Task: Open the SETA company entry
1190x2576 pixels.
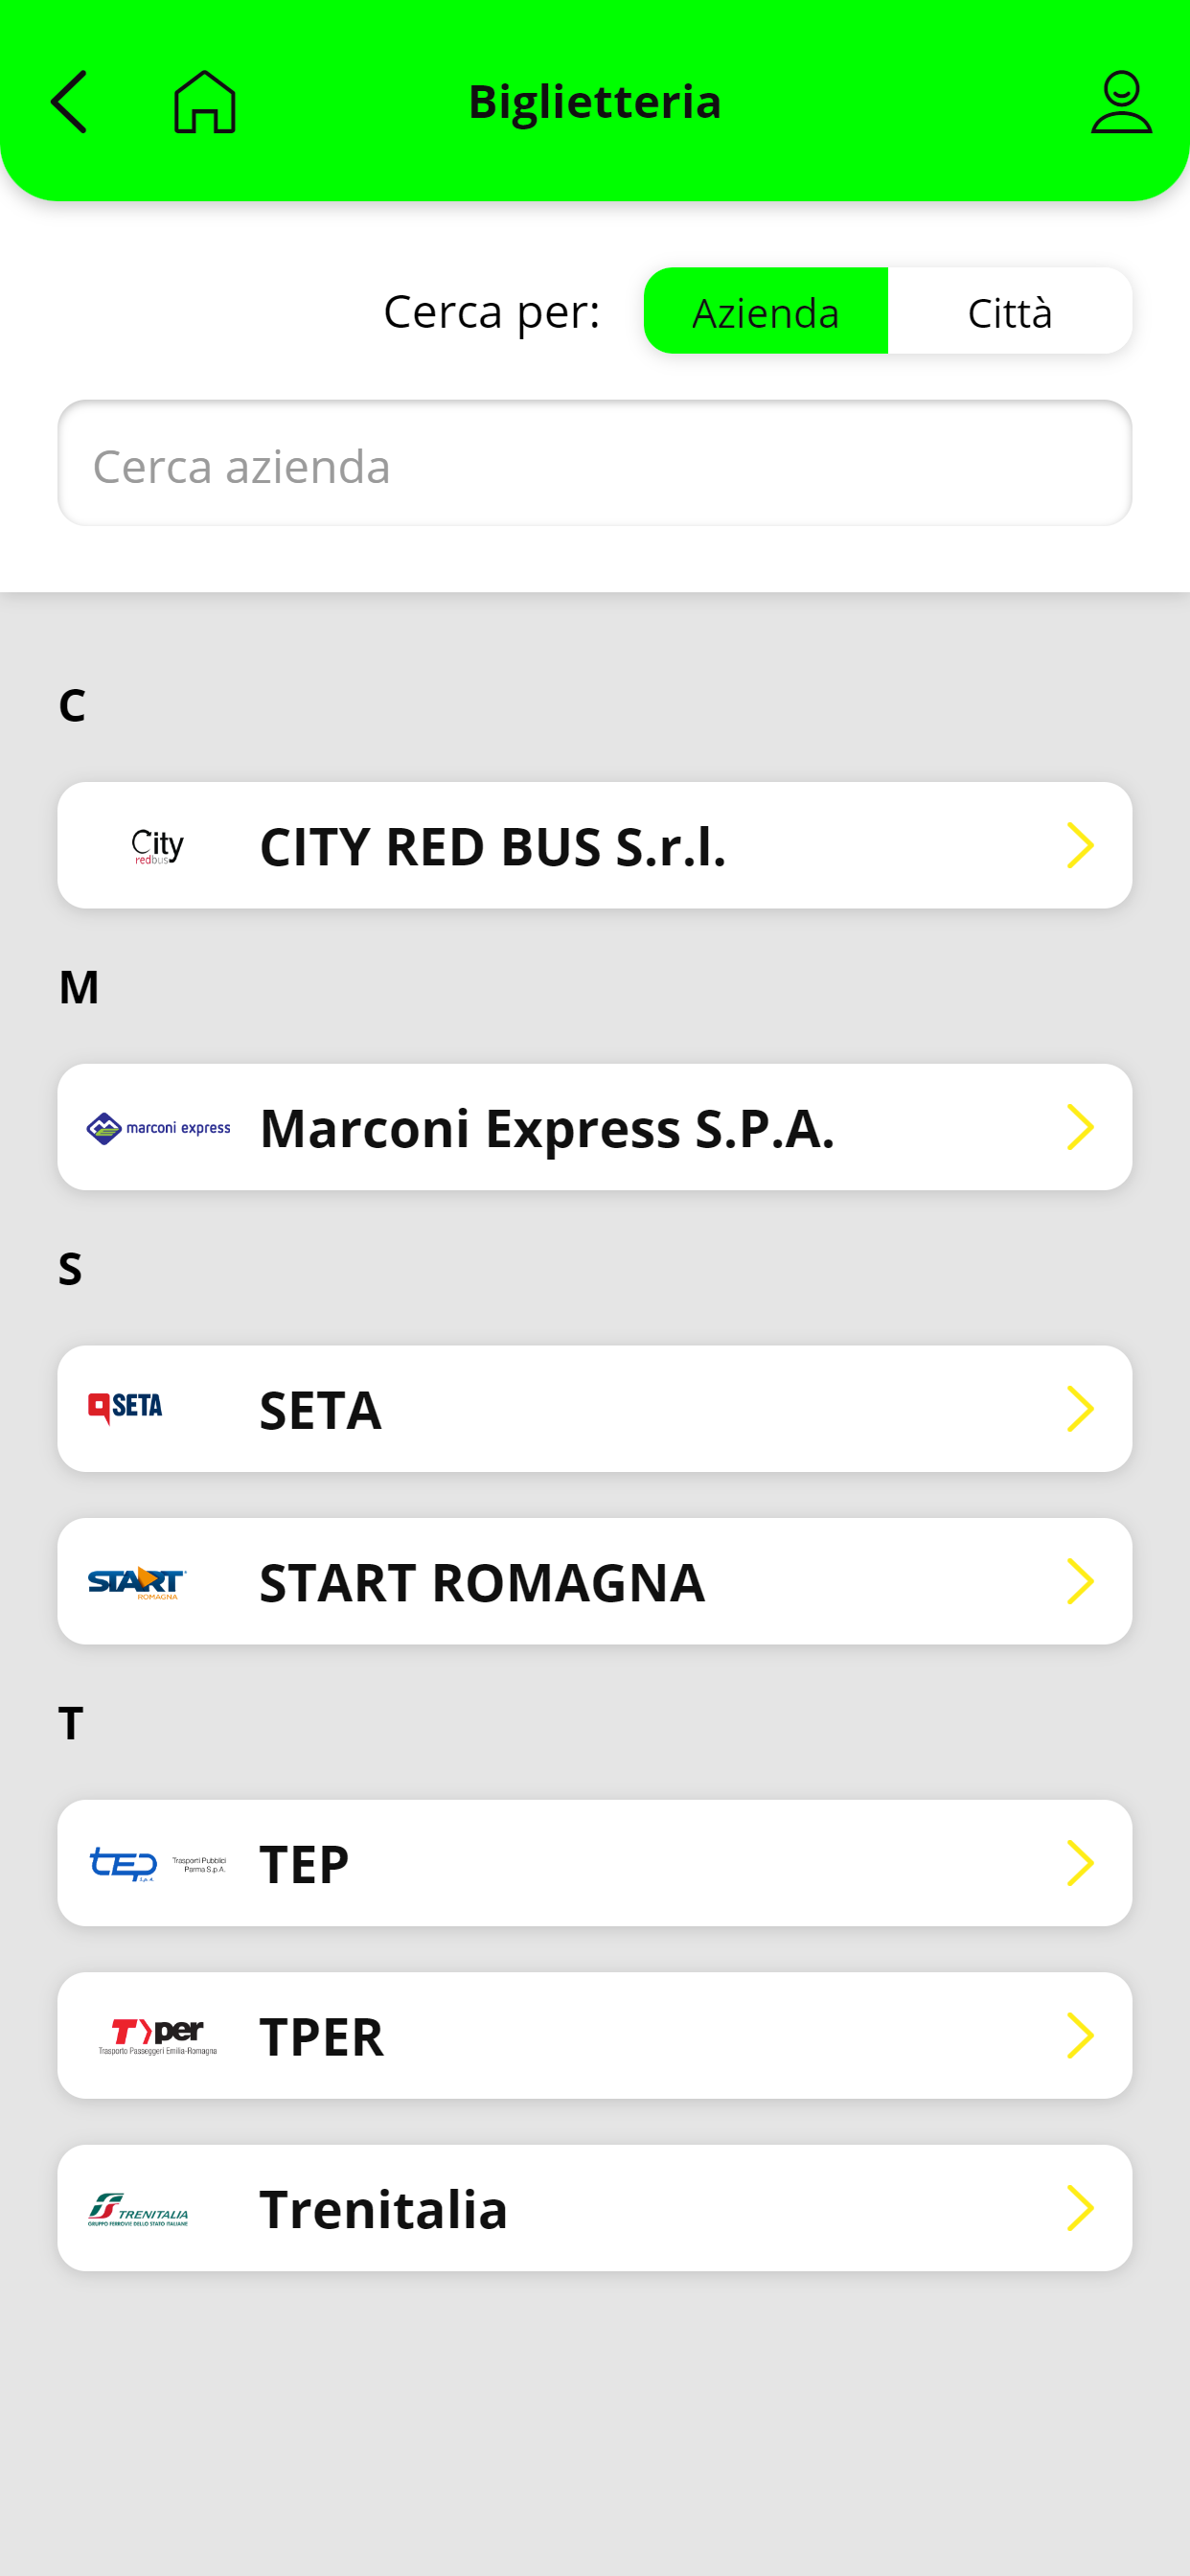Action: 594,1409
